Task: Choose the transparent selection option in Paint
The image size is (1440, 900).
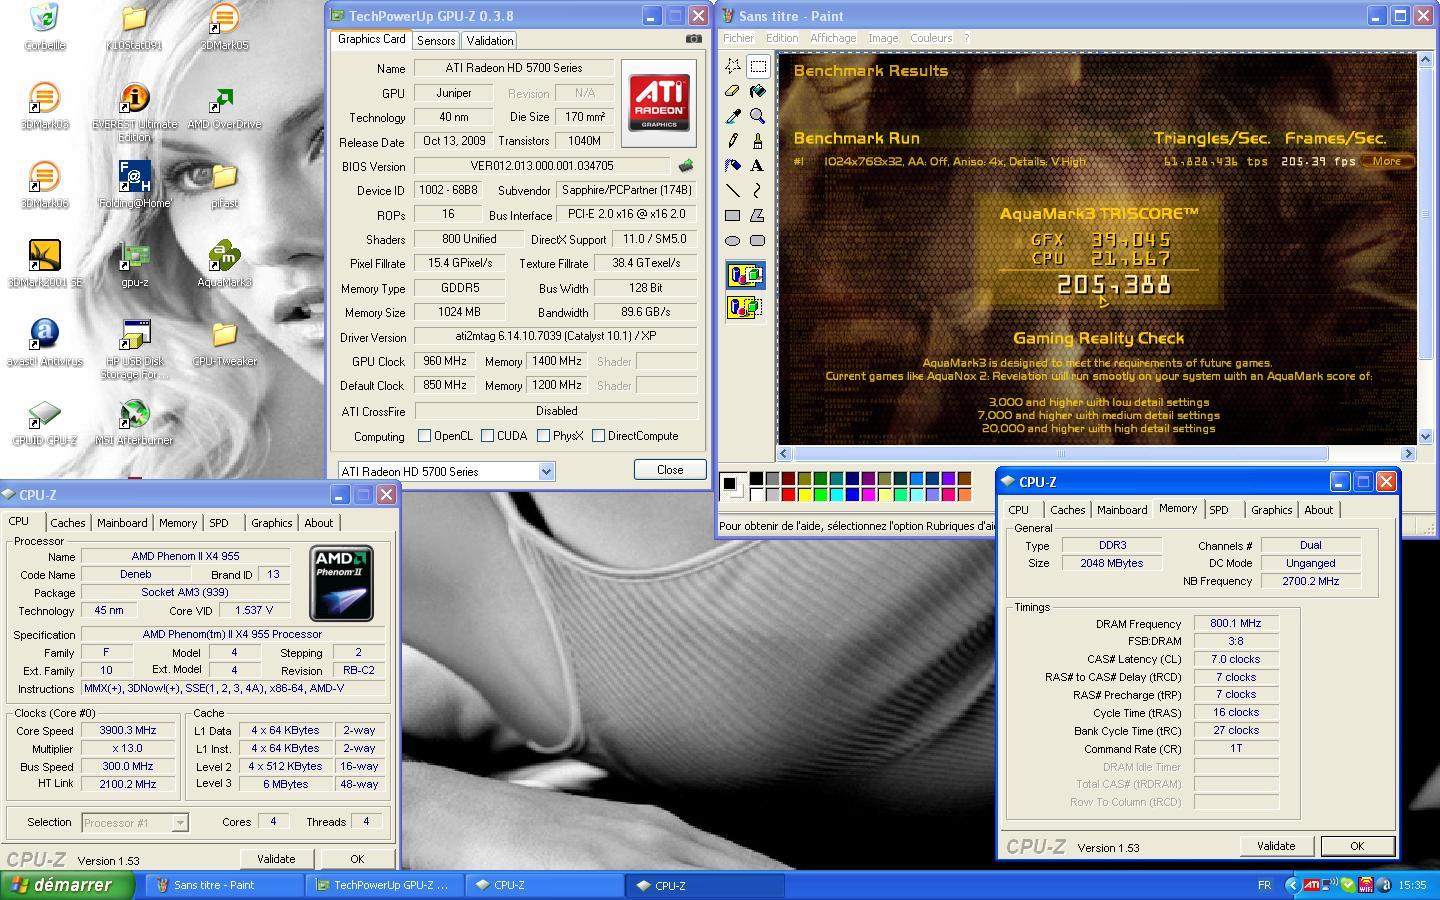Action: 745,307
